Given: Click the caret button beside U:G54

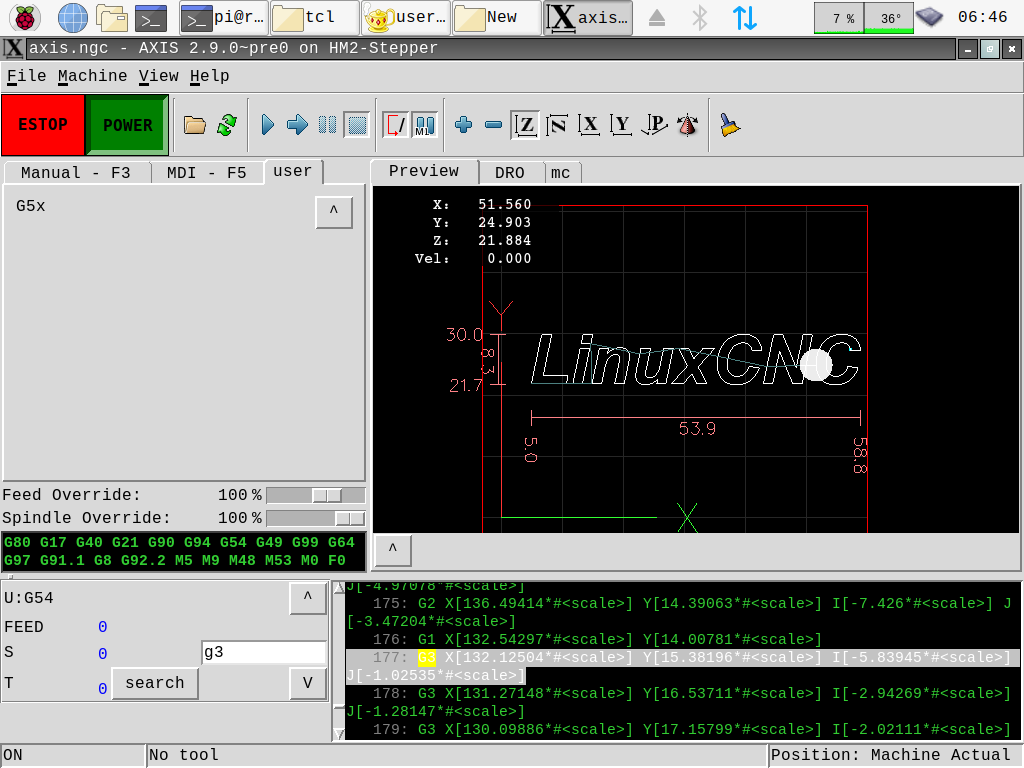Looking at the screenshot, I should 308,598.
